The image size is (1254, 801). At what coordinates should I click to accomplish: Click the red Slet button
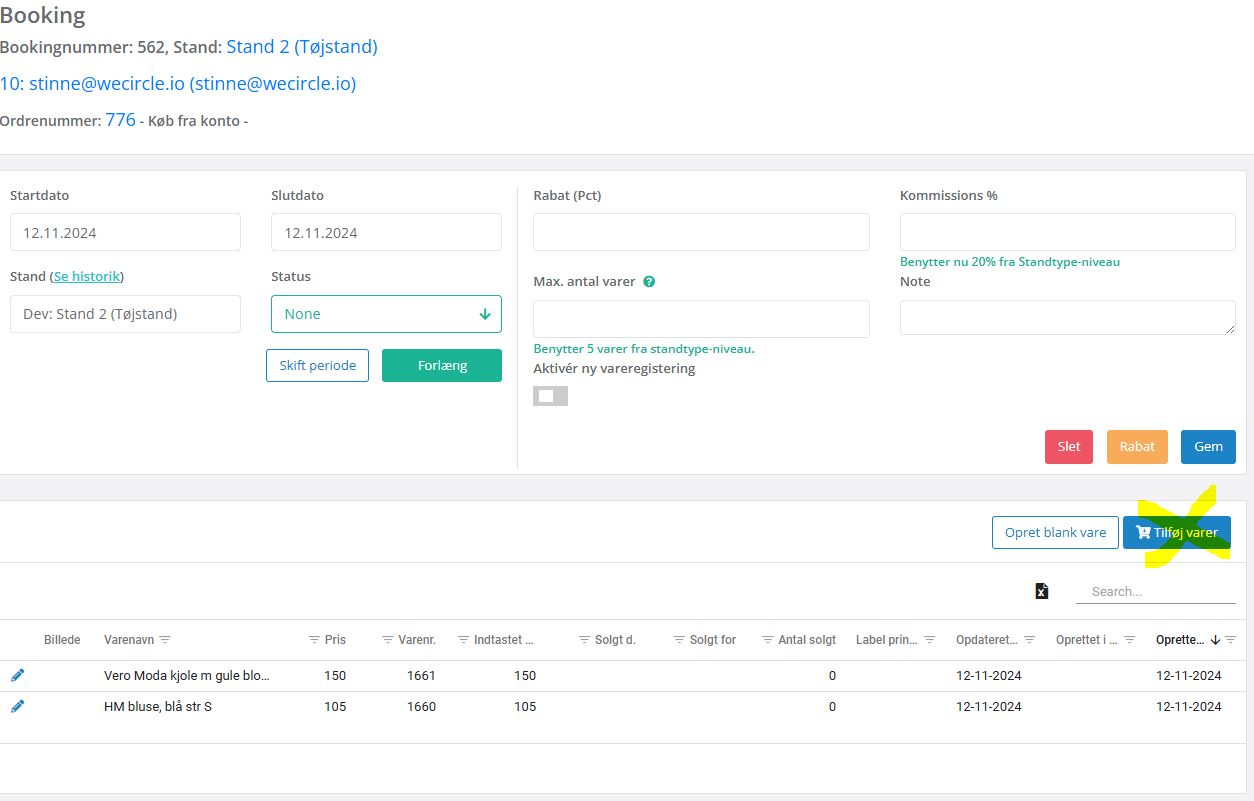click(x=1068, y=447)
